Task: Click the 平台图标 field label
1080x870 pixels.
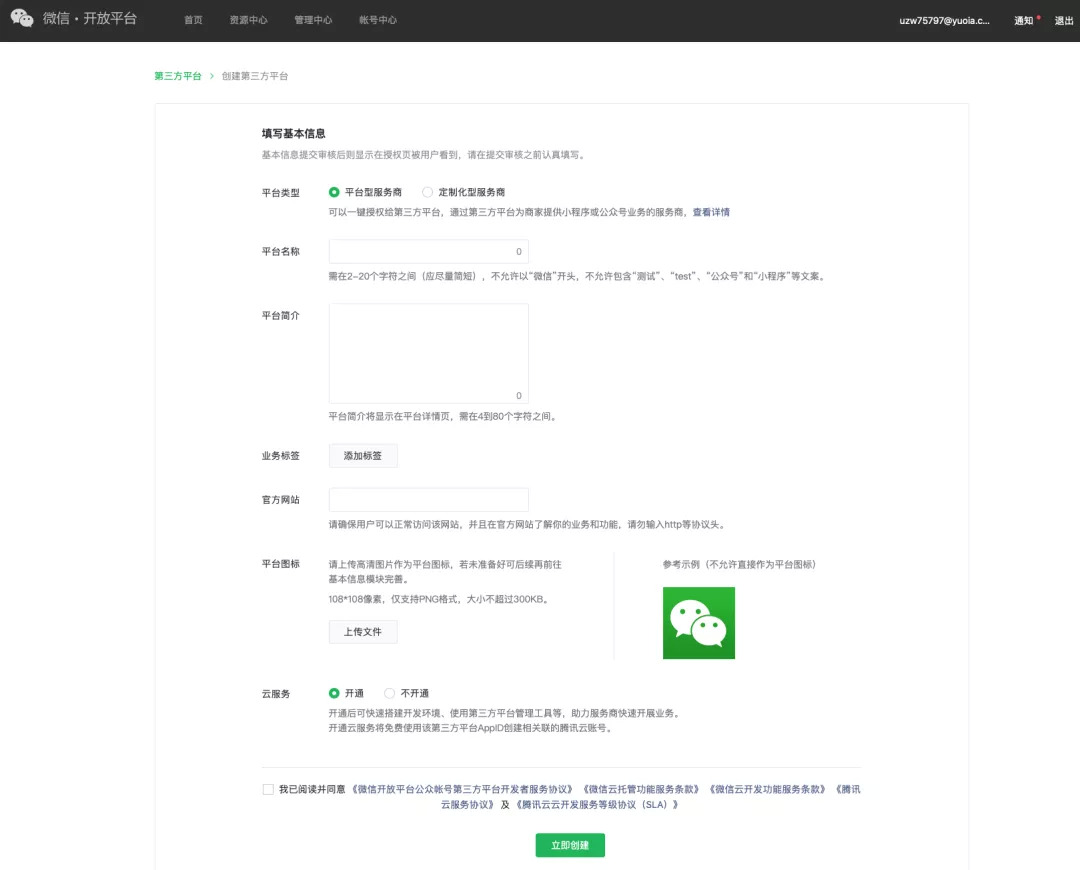Action: point(281,564)
